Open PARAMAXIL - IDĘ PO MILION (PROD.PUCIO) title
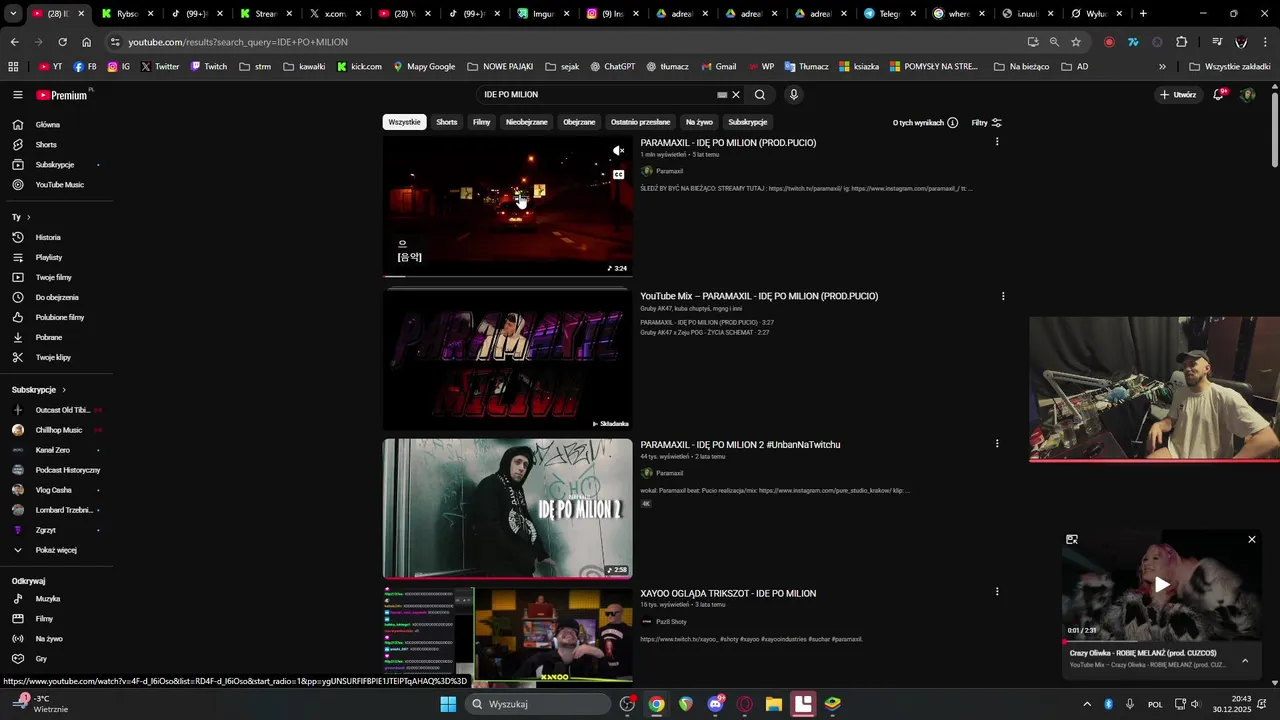Viewport: 1280px width, 720px height. pyautogui.click(x=728, y=143)
